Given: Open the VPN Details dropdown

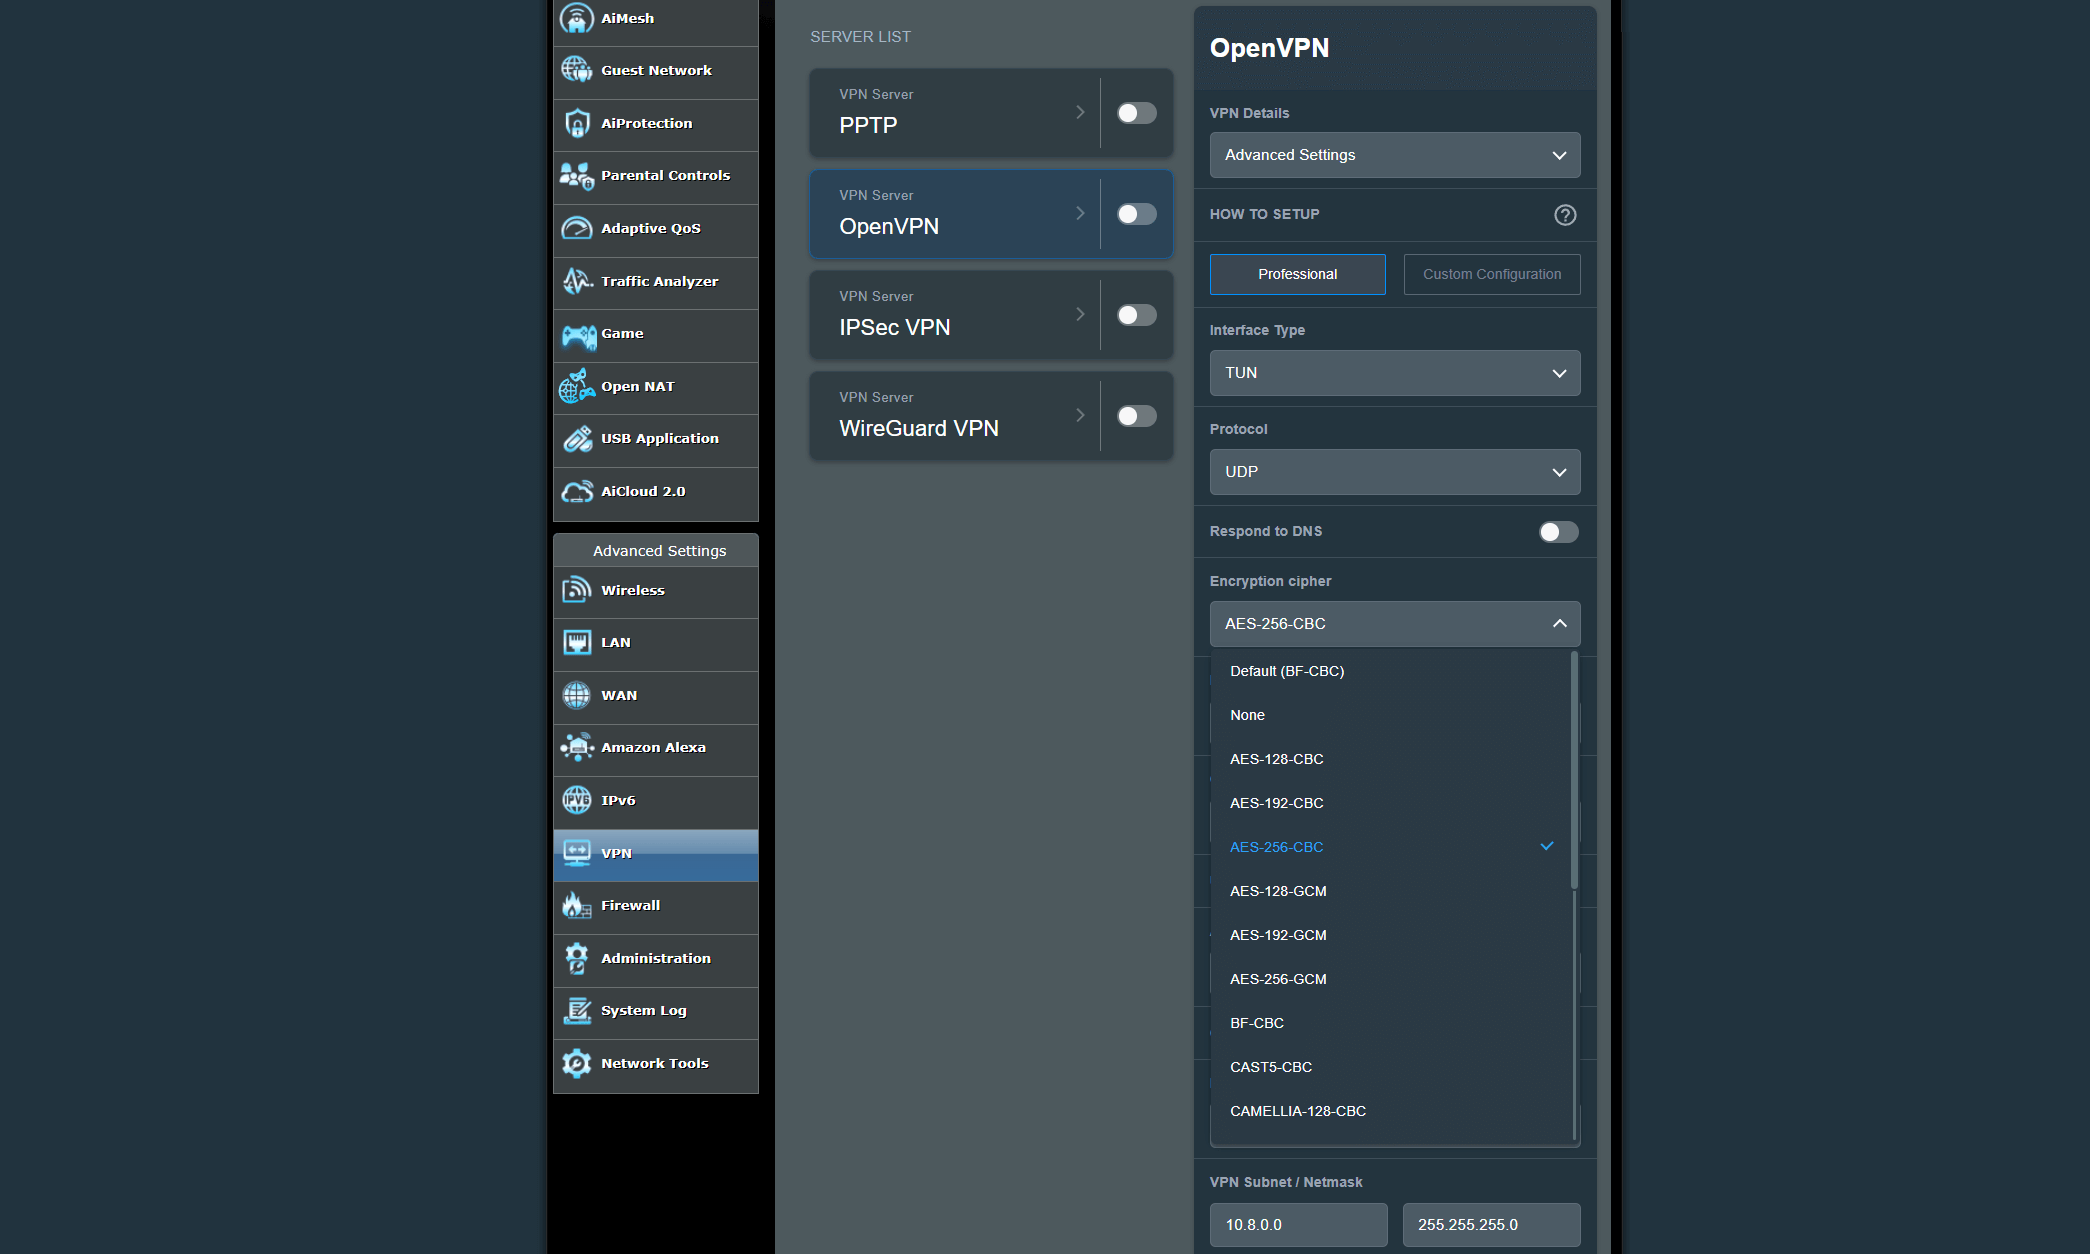Looking at the screenshot, I should tap(1395, 155).
